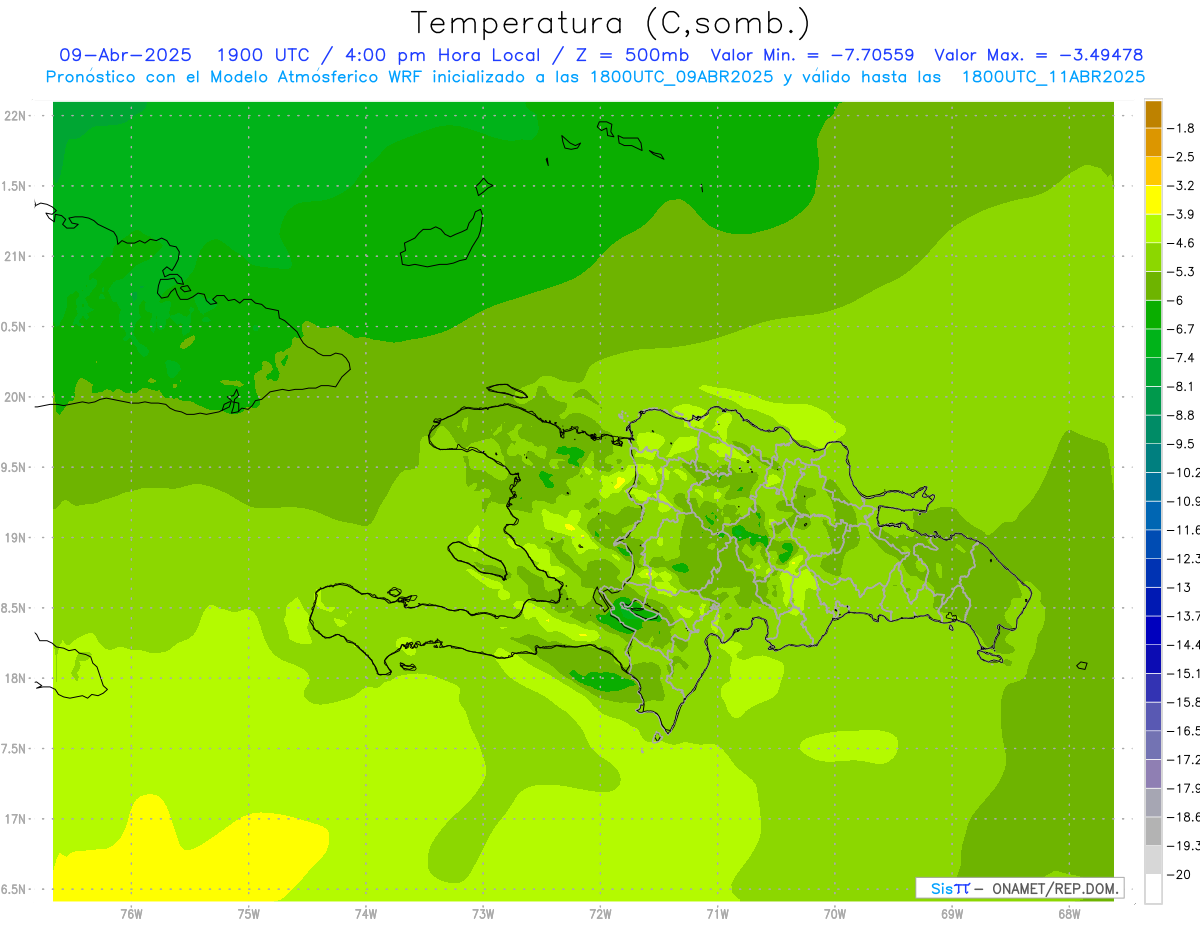This screenshot has width=1200, height=927.
Task: Click the 21N latitude label
Action: 16,256
